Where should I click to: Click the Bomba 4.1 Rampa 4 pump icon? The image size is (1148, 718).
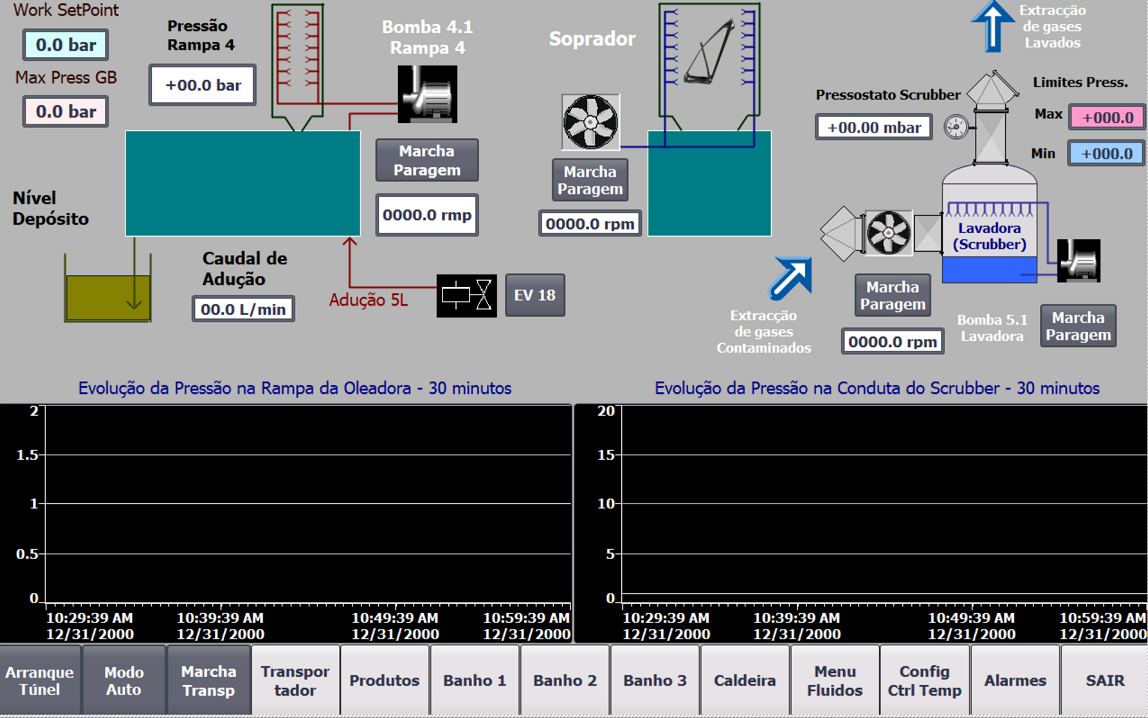point(427,94)
